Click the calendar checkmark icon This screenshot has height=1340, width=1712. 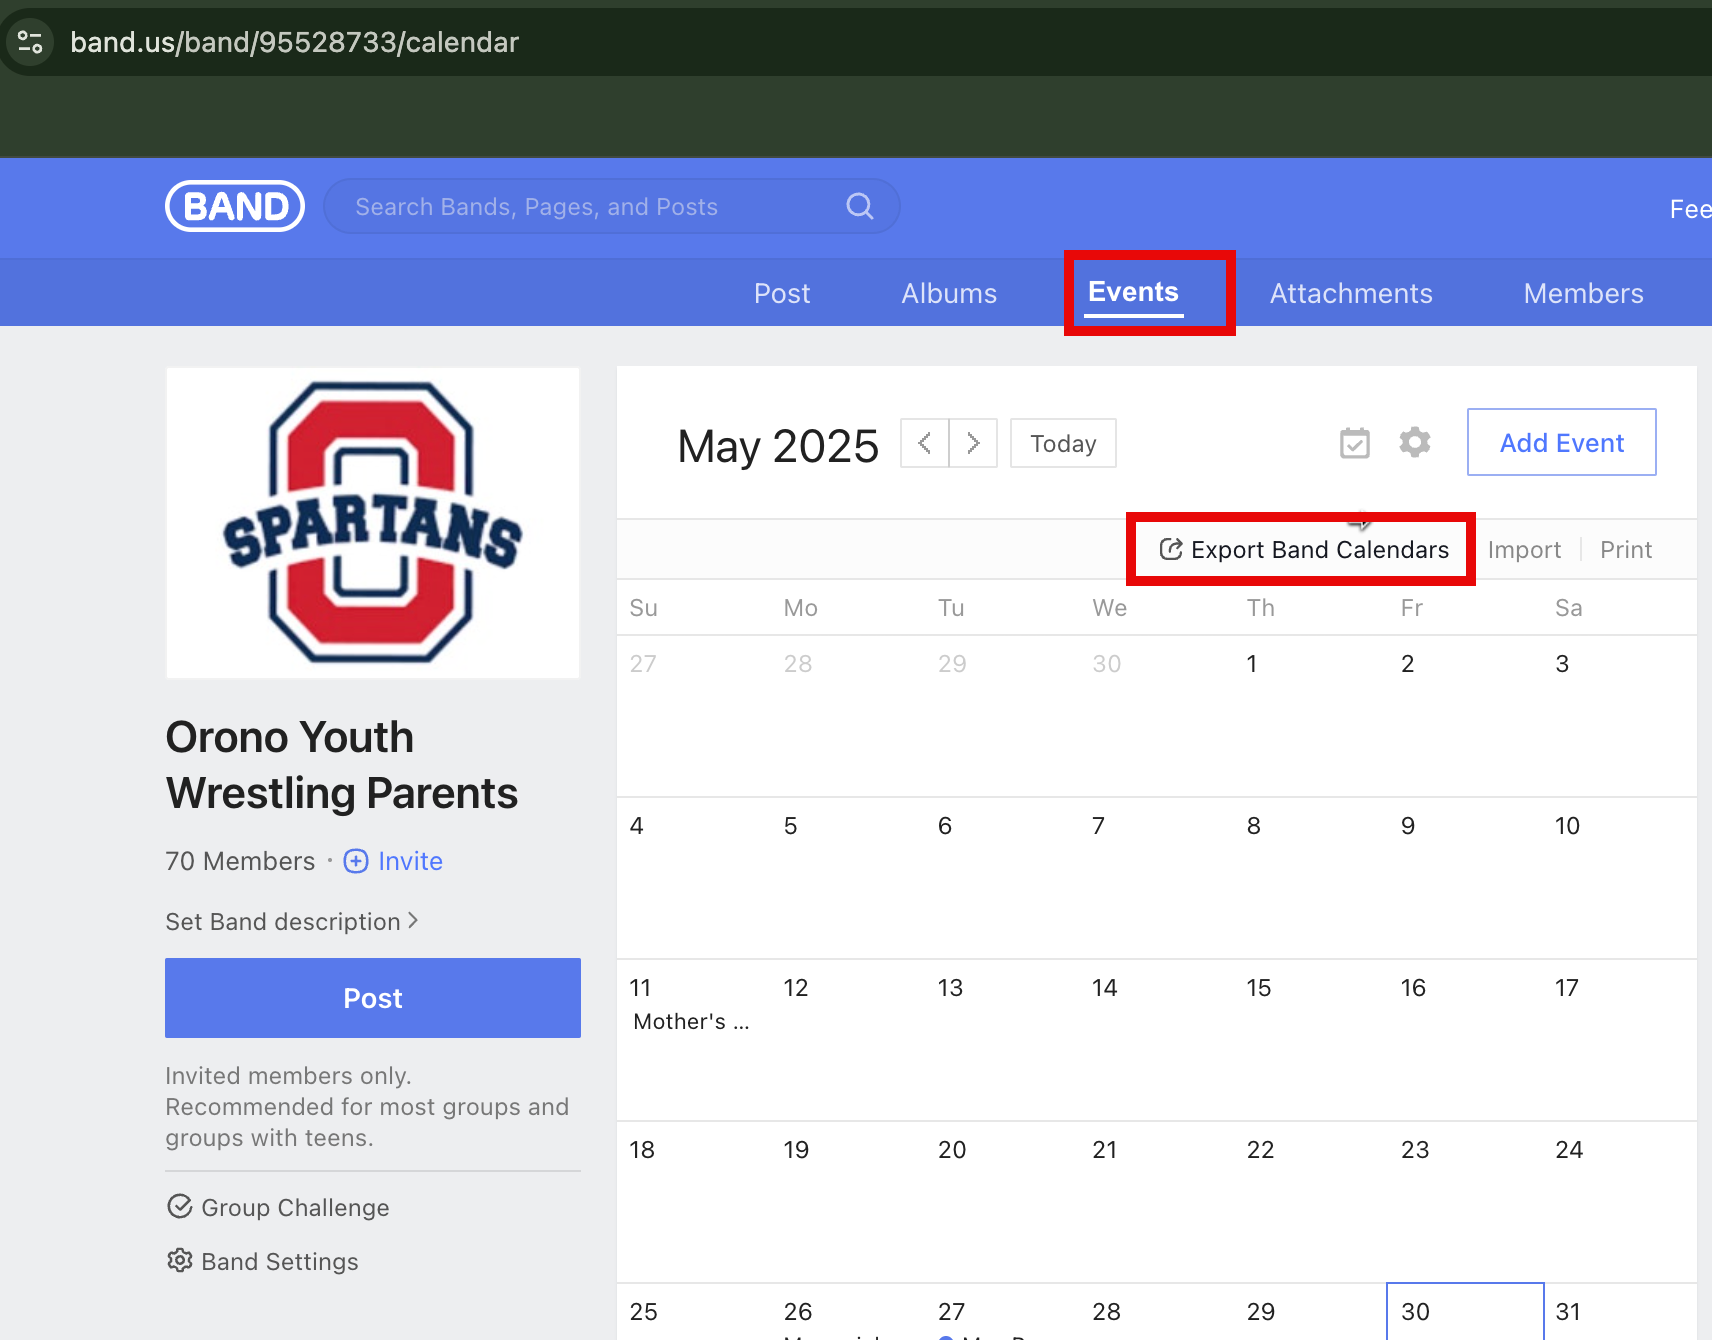(1355, 442)
